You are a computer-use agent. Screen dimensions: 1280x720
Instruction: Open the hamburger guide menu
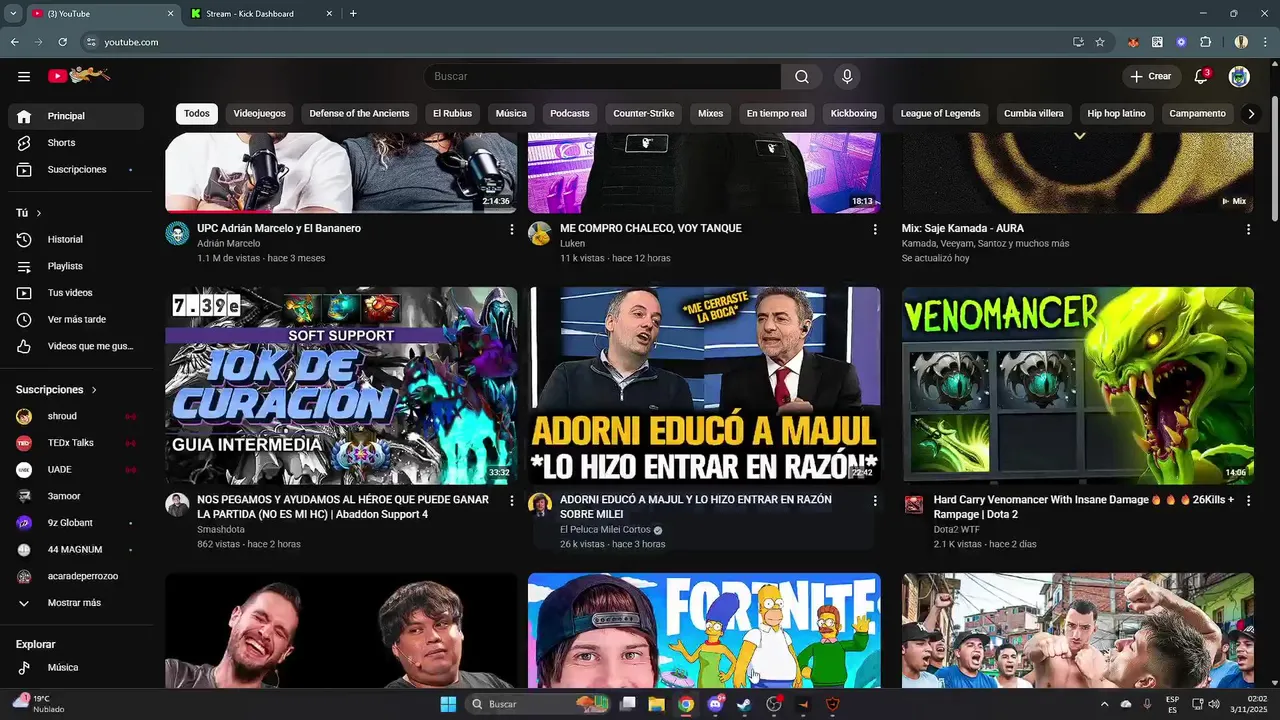(24, 76)
